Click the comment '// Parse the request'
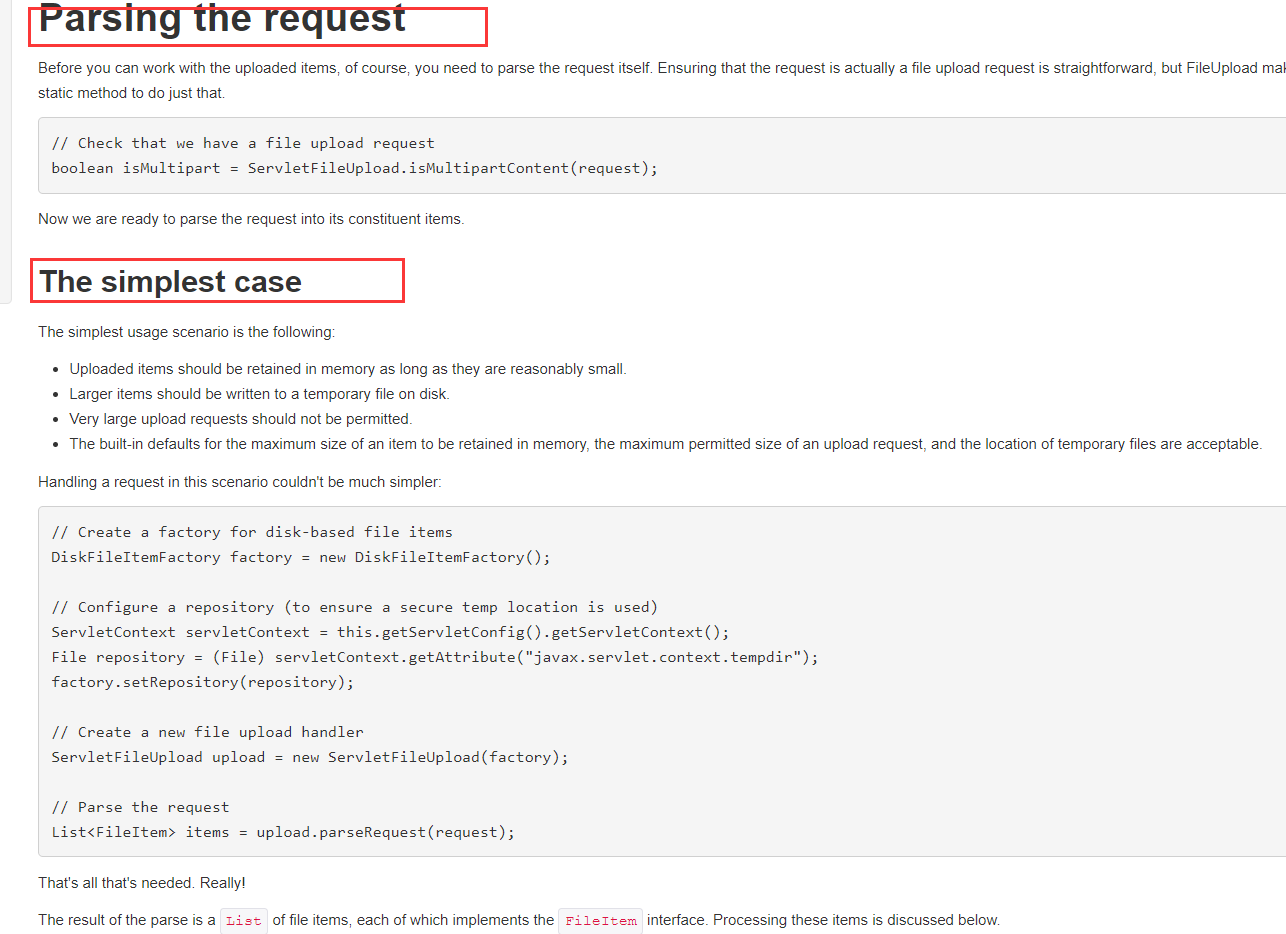This screenshot has width=1286, height=934. [x=140, y=807]
